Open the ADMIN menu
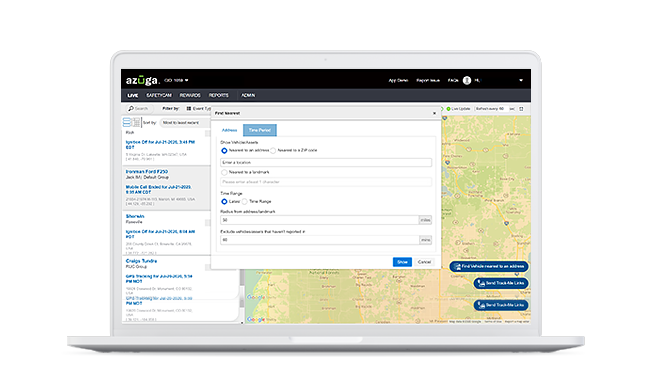650x387 pixels. [248, 95]
